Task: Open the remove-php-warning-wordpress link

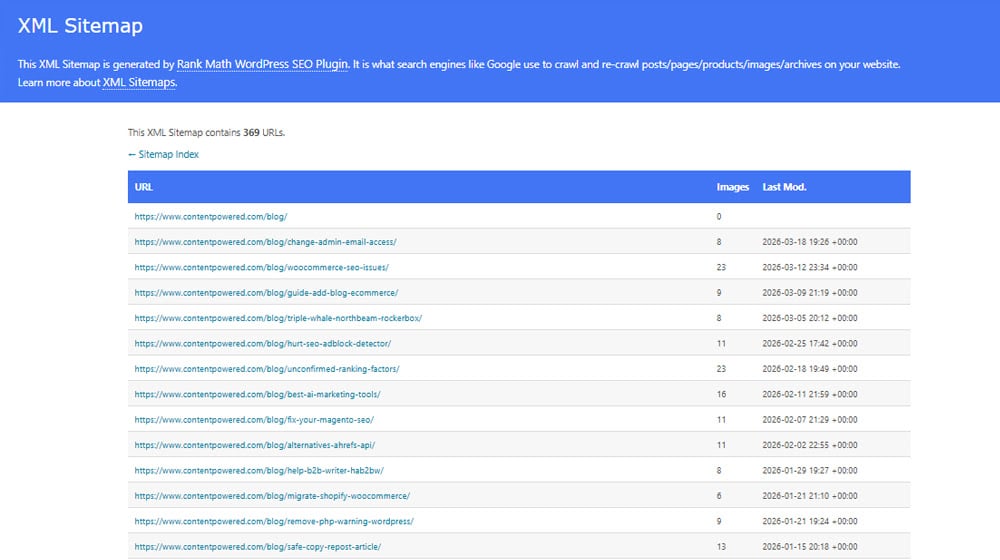Action: point(274,522)
